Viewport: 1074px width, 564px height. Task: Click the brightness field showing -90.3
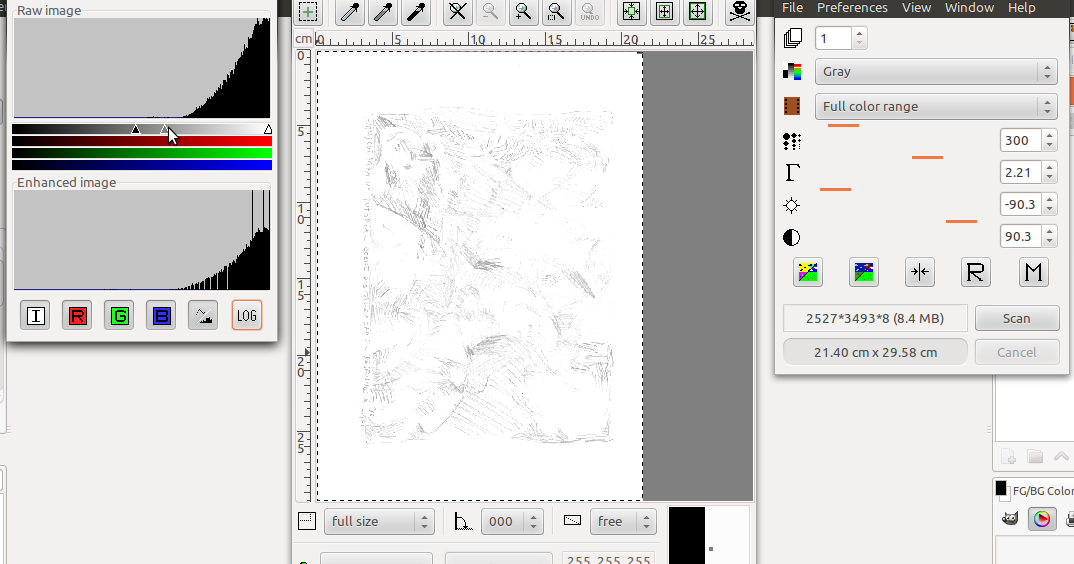coord(1021,204)
